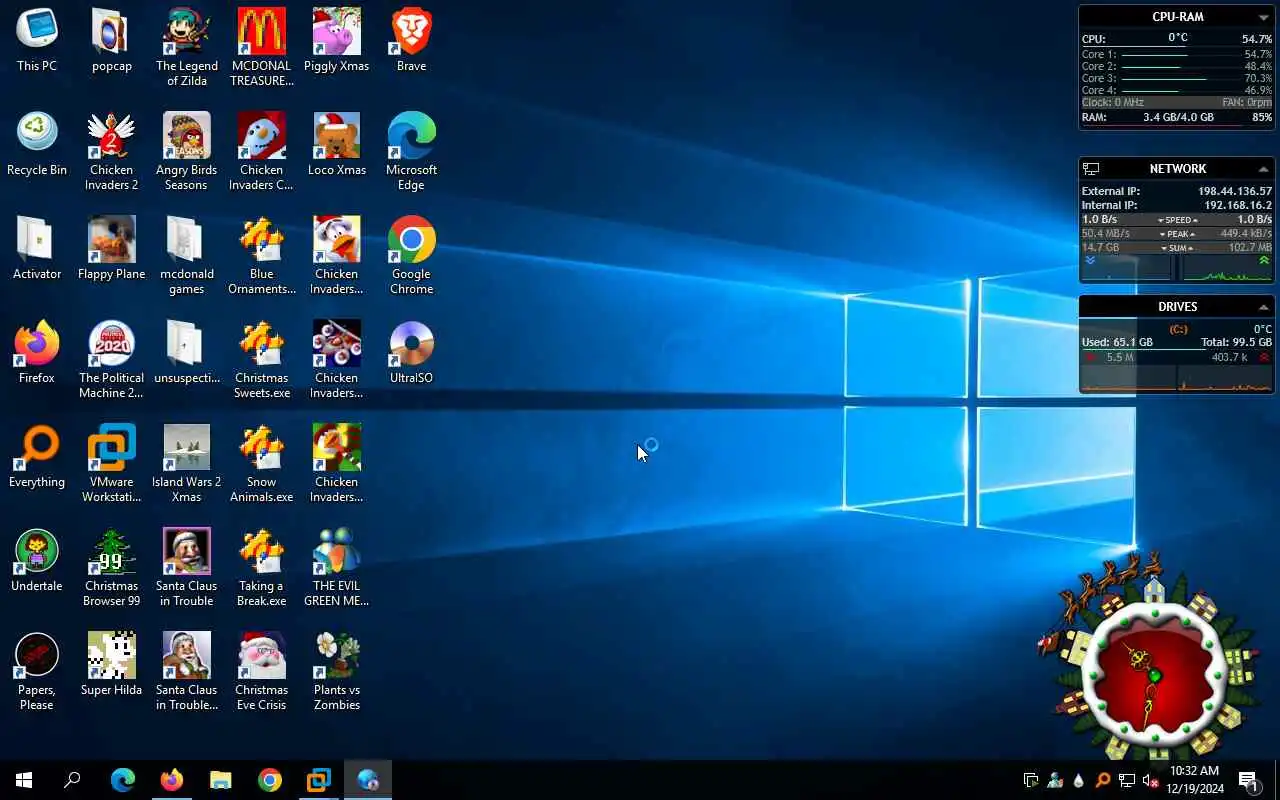Launch Google Chrome from the taskbar
Viewport: 1280px width, 800px height.
(270, 780)
